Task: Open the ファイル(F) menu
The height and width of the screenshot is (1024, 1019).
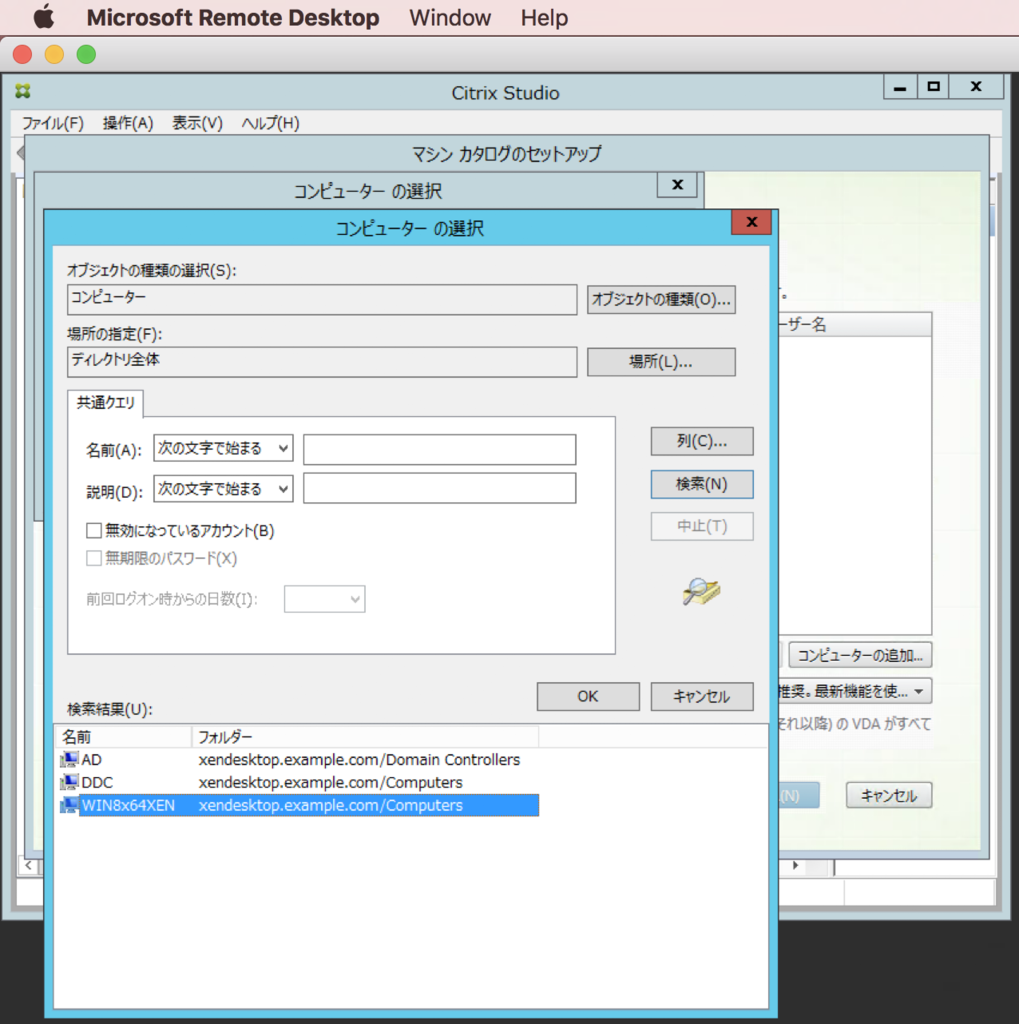Action: pos(53,123)
